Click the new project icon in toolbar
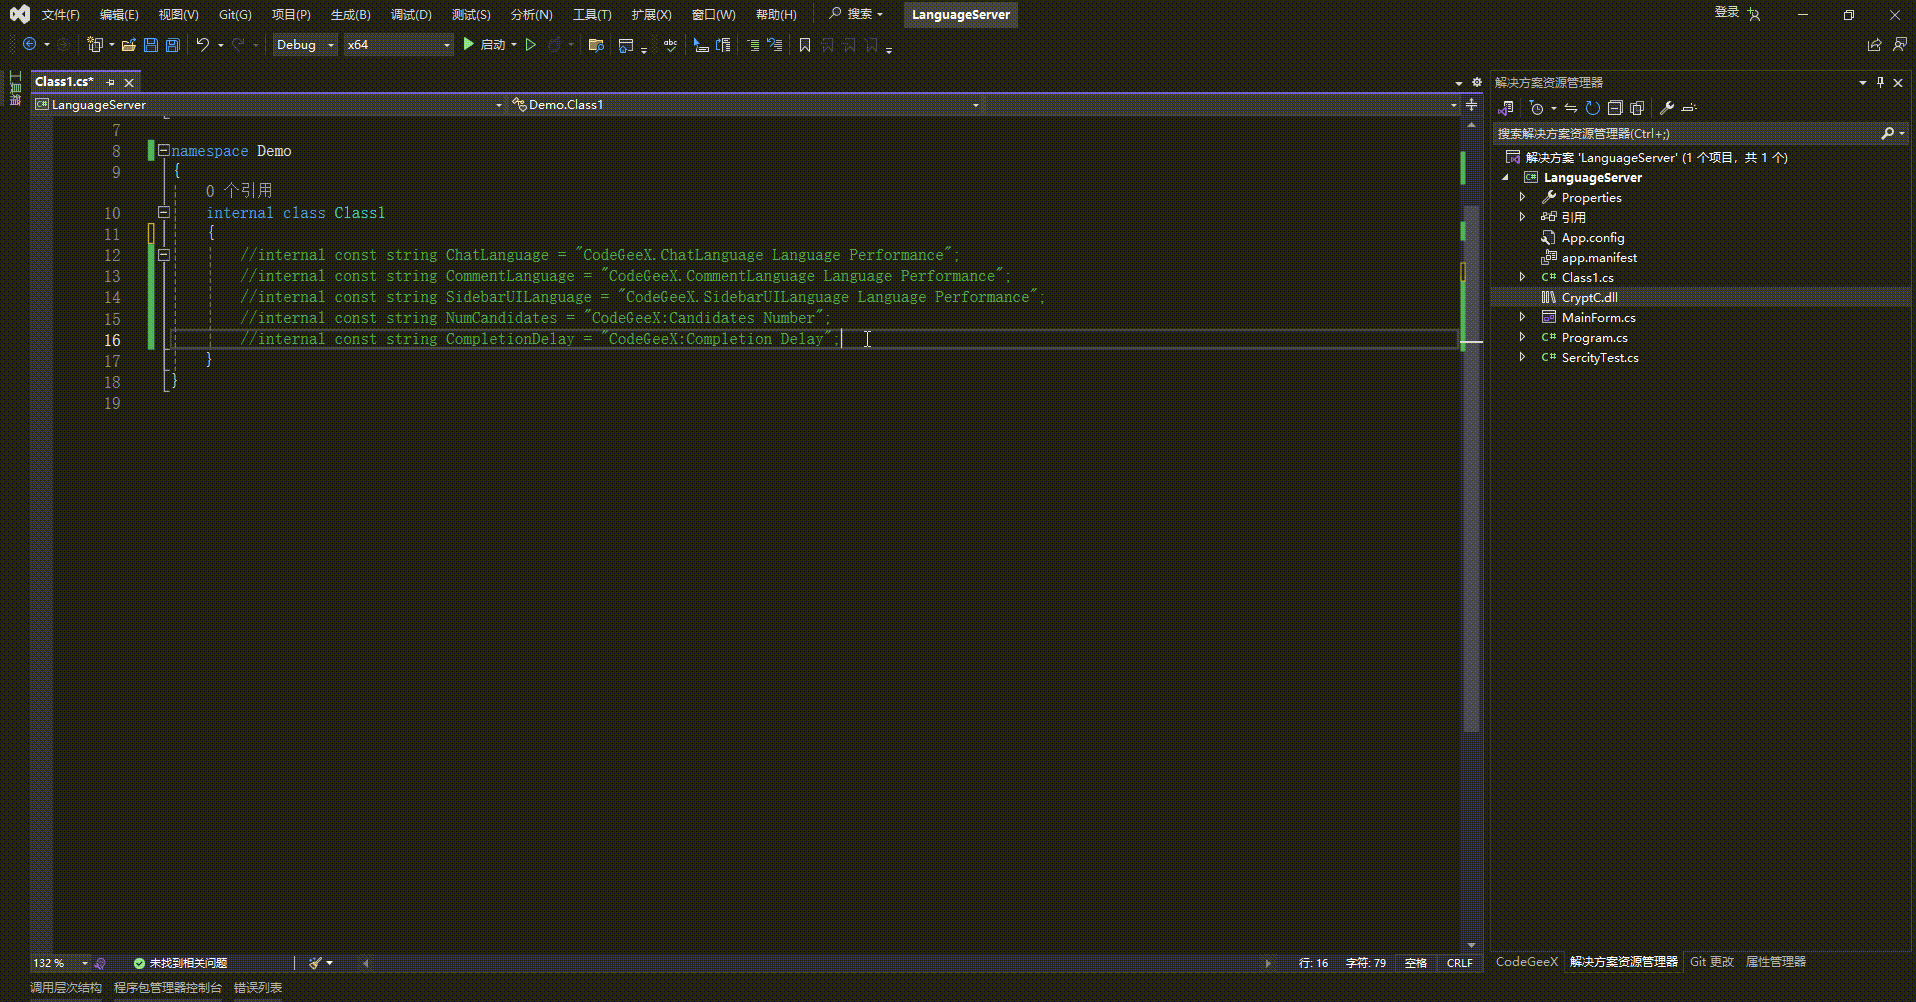The width and height of the screenshot is (1916, 1002). pyautogui.click(x=95, y=44)
